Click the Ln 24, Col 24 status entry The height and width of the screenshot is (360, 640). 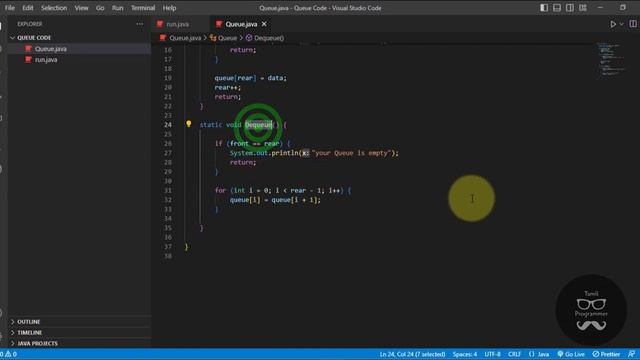tap(412, 354)
